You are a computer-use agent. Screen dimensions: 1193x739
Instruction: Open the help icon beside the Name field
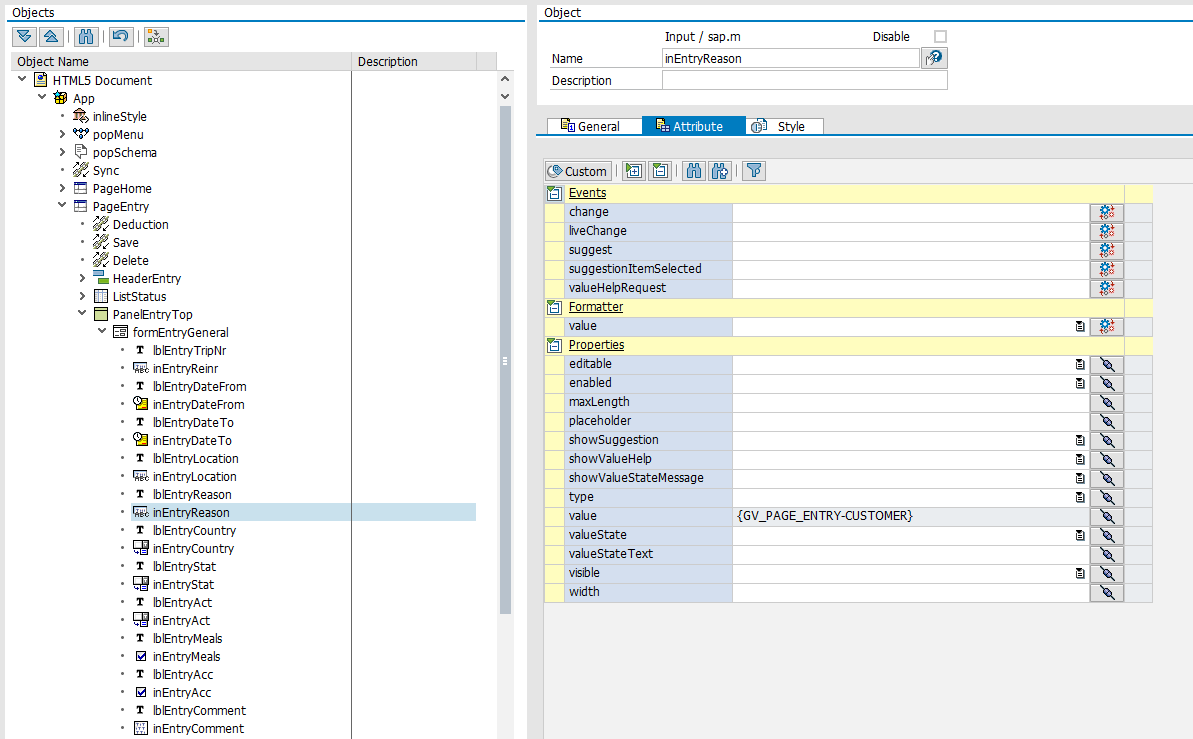[x=934, y=58]
